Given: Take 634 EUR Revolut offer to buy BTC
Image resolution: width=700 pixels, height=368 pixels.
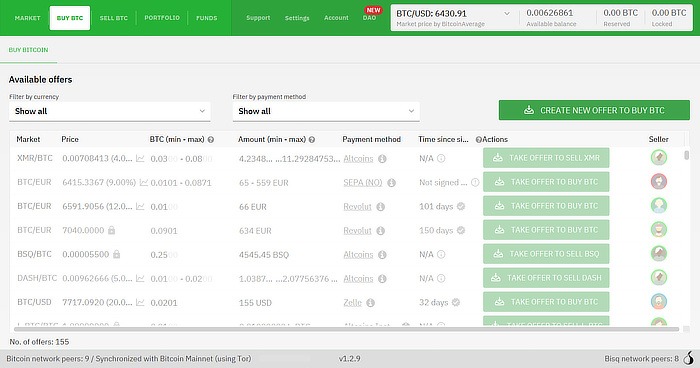Looking at the screenshot, I should coord(546,230).
